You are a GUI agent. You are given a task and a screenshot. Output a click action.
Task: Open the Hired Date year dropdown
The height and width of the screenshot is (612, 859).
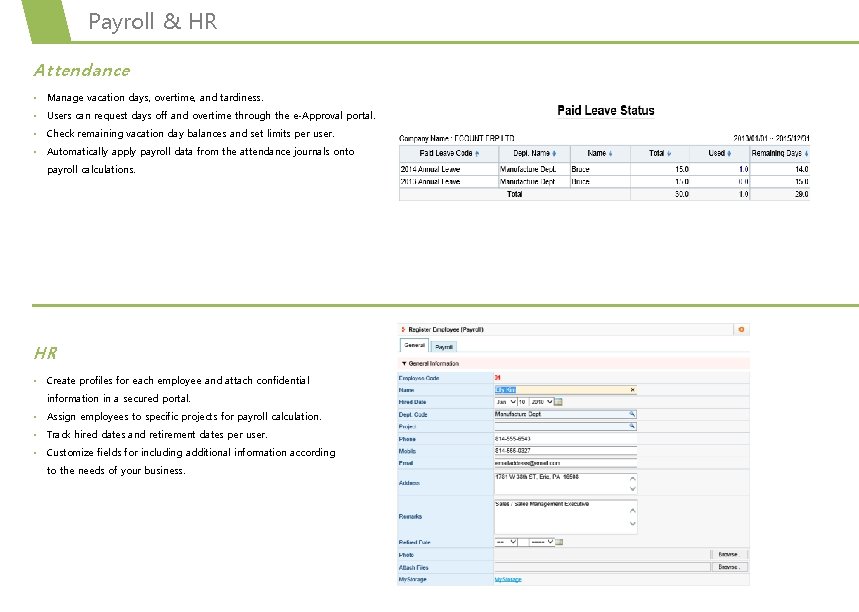tap(542, 402)
